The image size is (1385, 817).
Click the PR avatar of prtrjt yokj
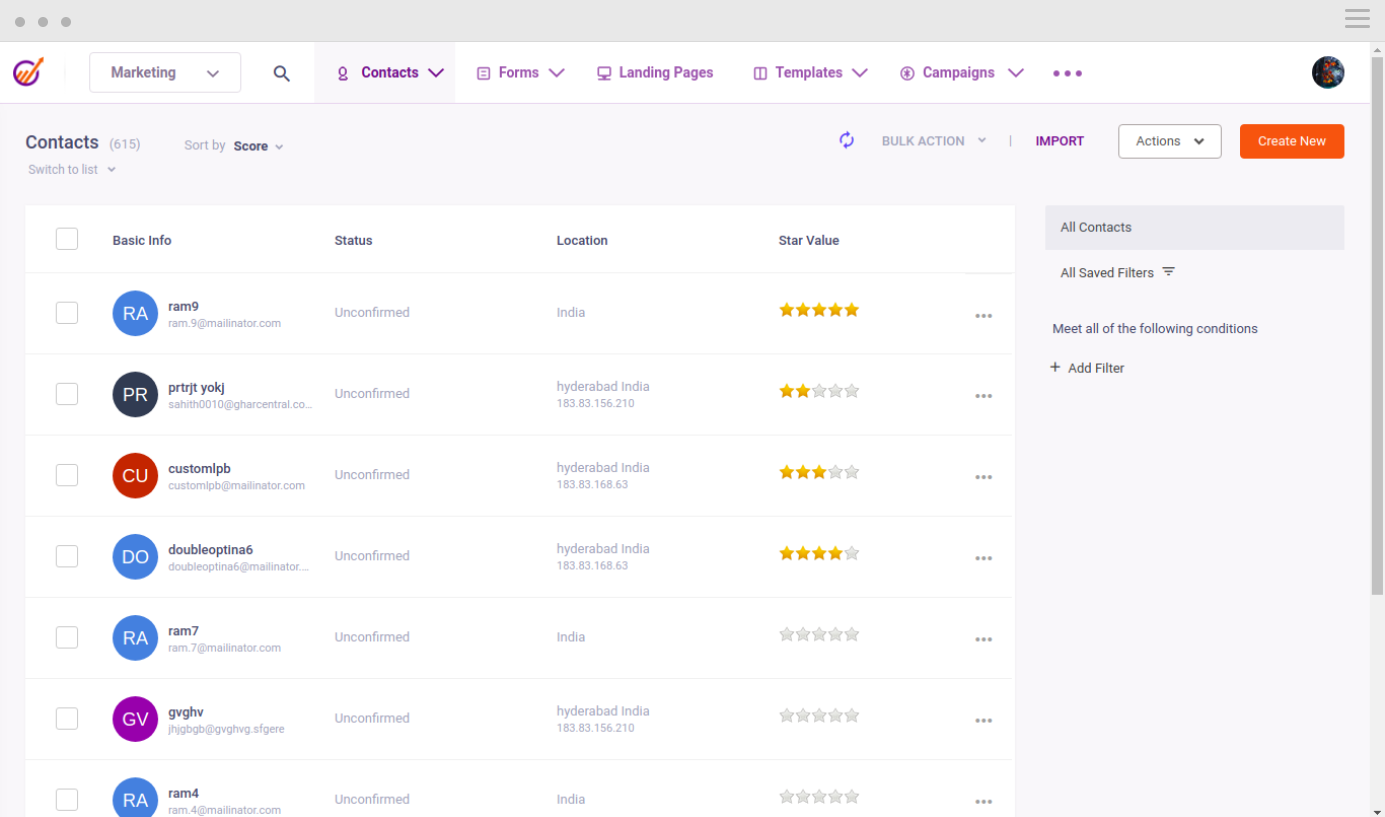click(x=135, y=395)
